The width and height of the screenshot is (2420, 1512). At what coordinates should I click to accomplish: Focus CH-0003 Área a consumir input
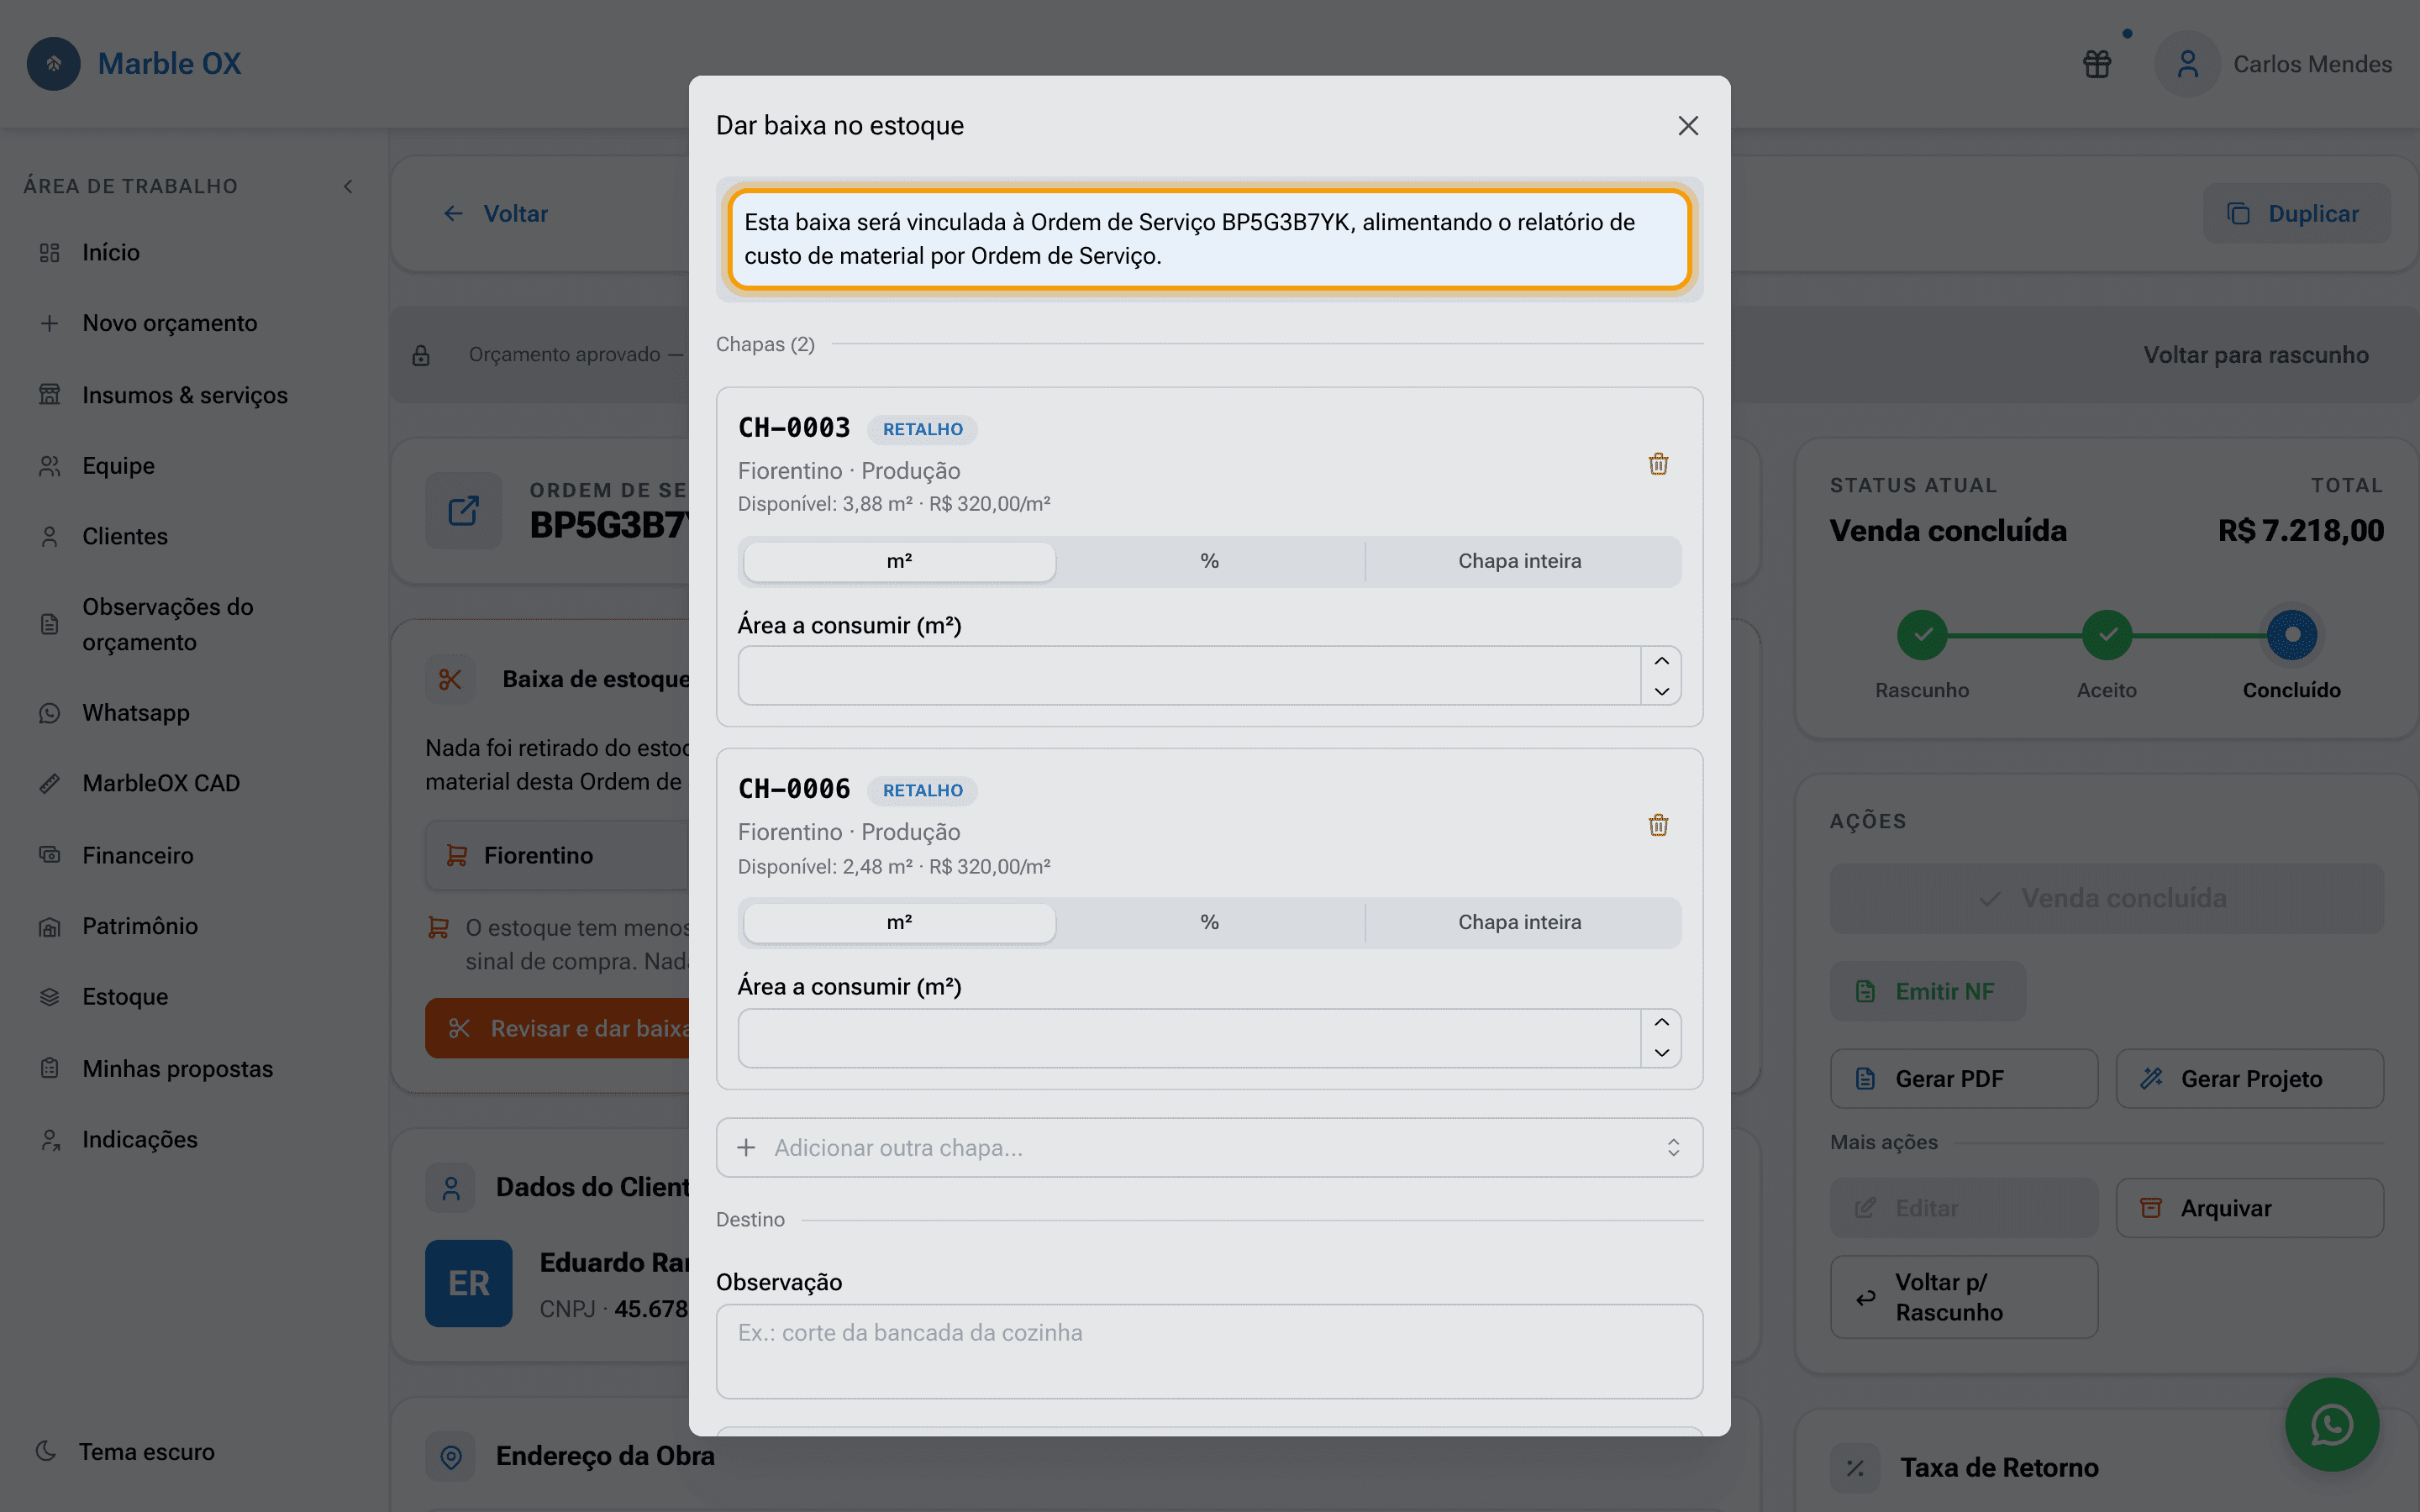point(1189,676)
